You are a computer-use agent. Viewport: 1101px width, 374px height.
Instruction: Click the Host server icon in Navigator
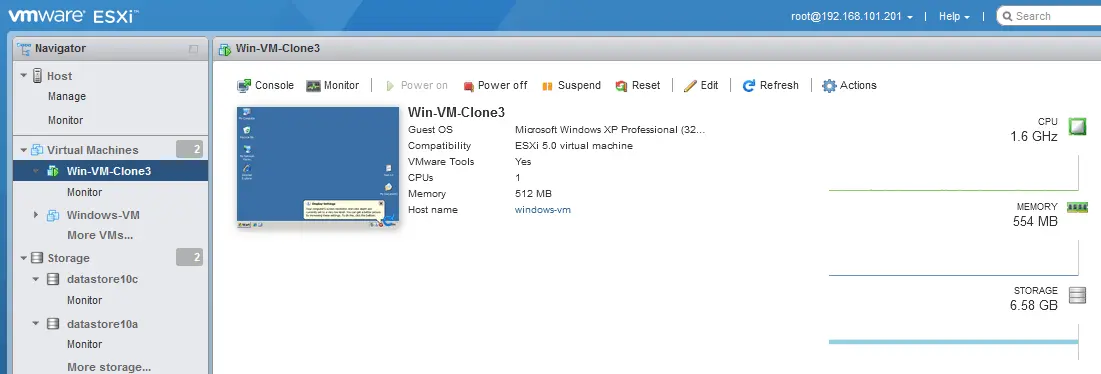pos(37,76)
